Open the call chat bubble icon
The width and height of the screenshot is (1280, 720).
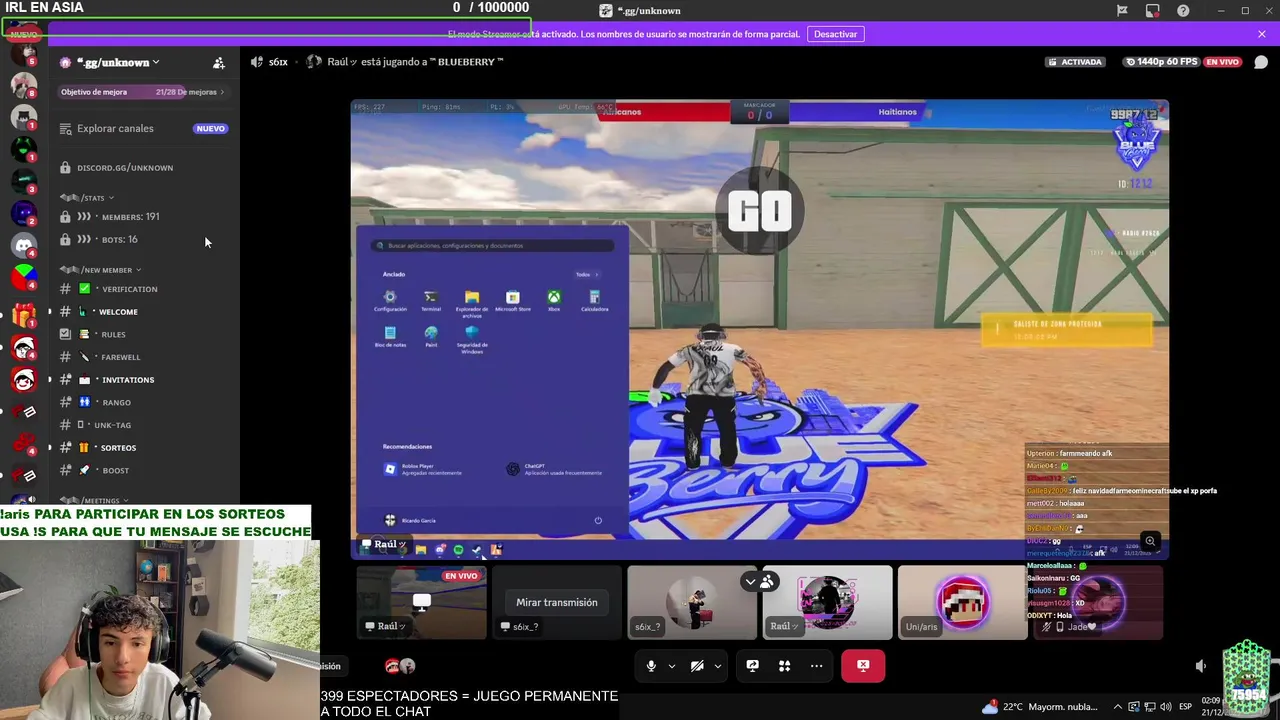[x=1261, y=62]
